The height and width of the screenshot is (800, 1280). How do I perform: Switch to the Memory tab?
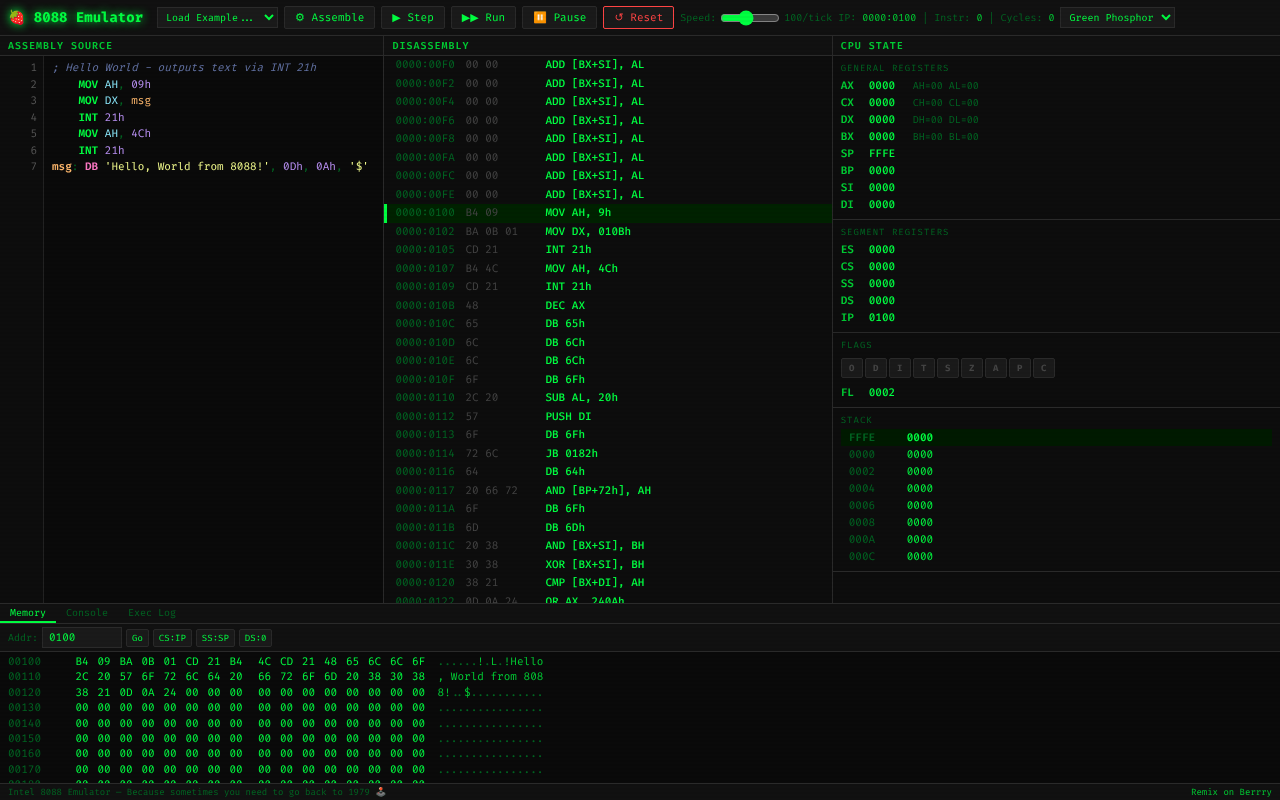pyautogui.click(x=28, y=613)
